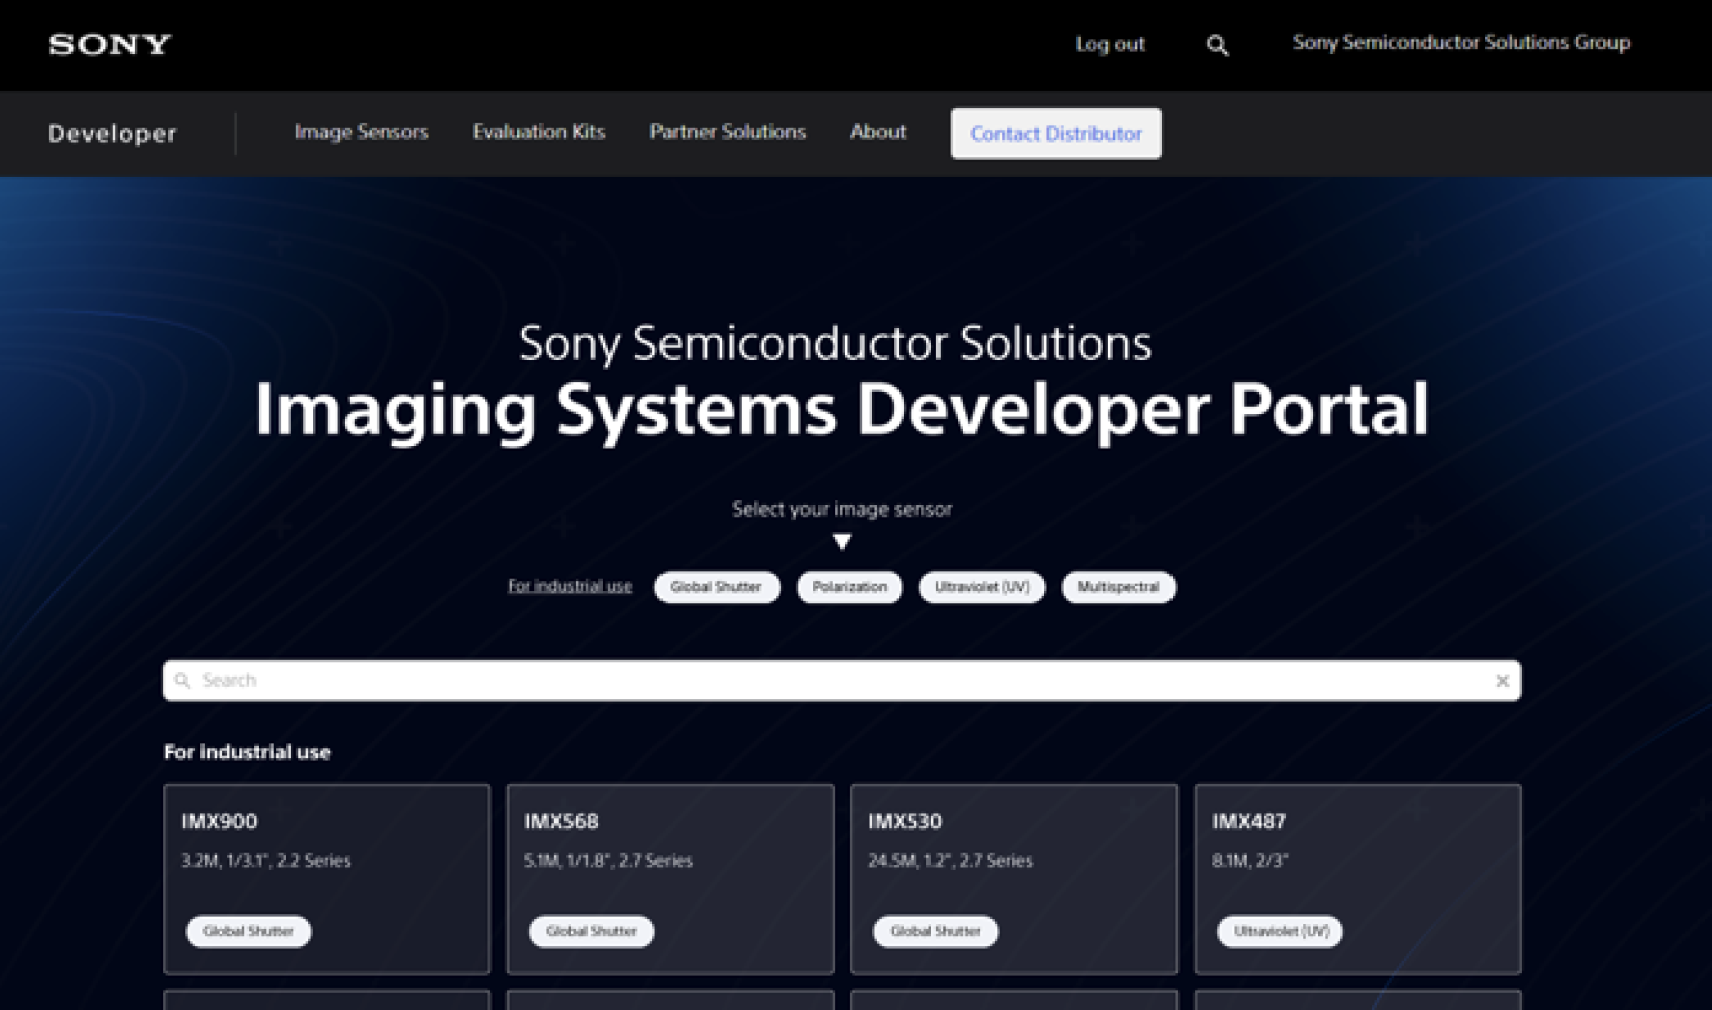Open Evaluation Kits menu
Image resolution: width=1712 pixels, height=1010 pixels.
coord(539,132)
